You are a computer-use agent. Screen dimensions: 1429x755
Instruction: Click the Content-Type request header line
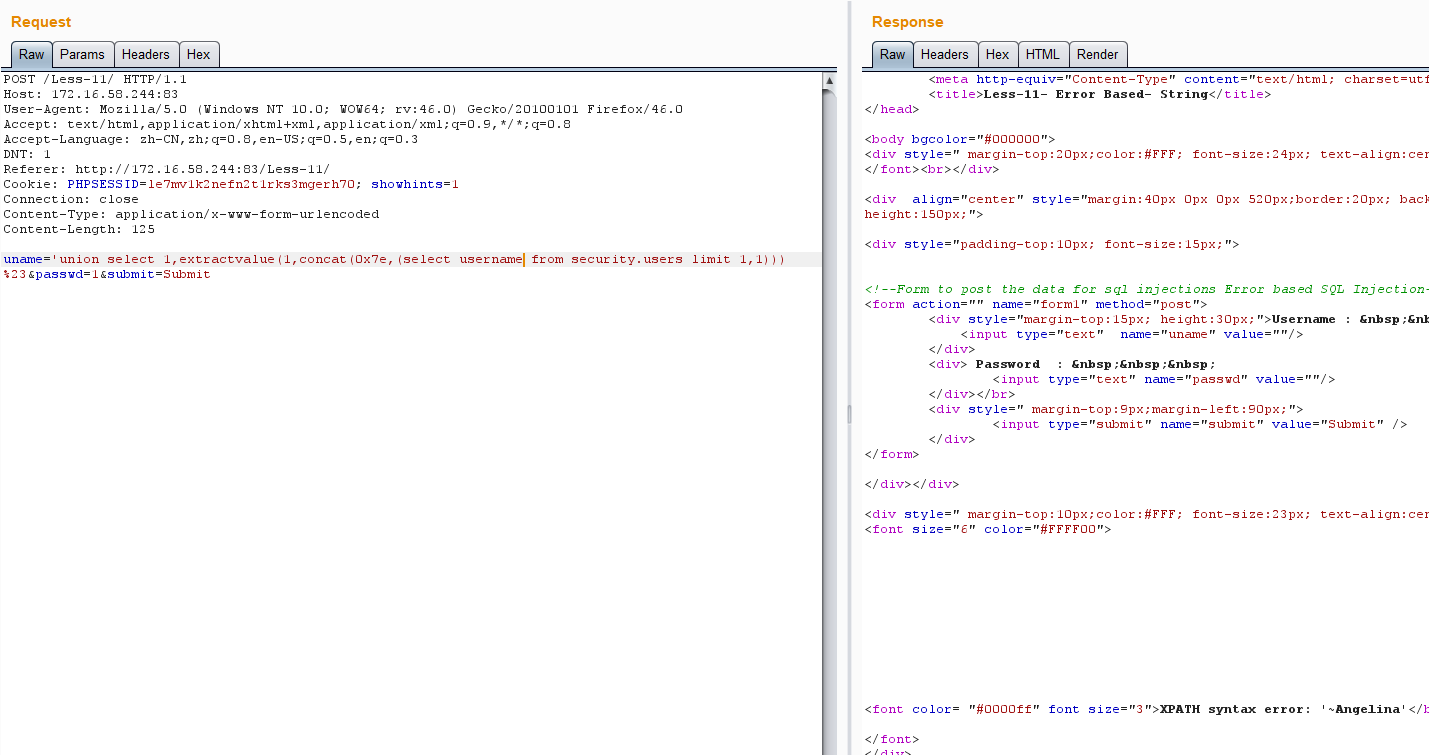pyautogui.click(x=191, y=214)
